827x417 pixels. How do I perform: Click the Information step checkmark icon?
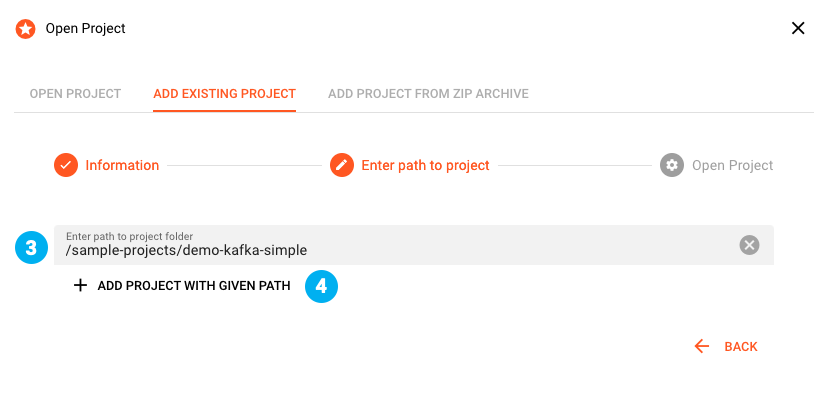pos(66,165)
